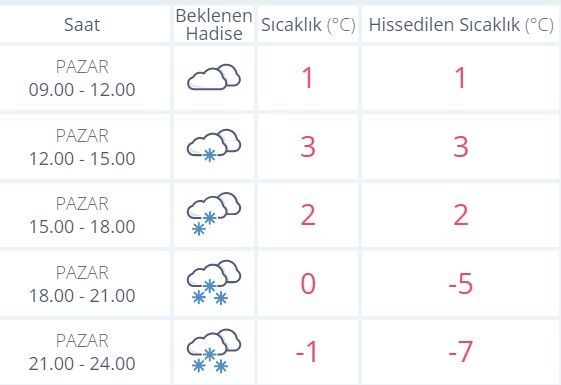Click the light snow icon for 12.00 - 15.00
The width and height of the screenshot is (561, 385).
coord(214,145)
